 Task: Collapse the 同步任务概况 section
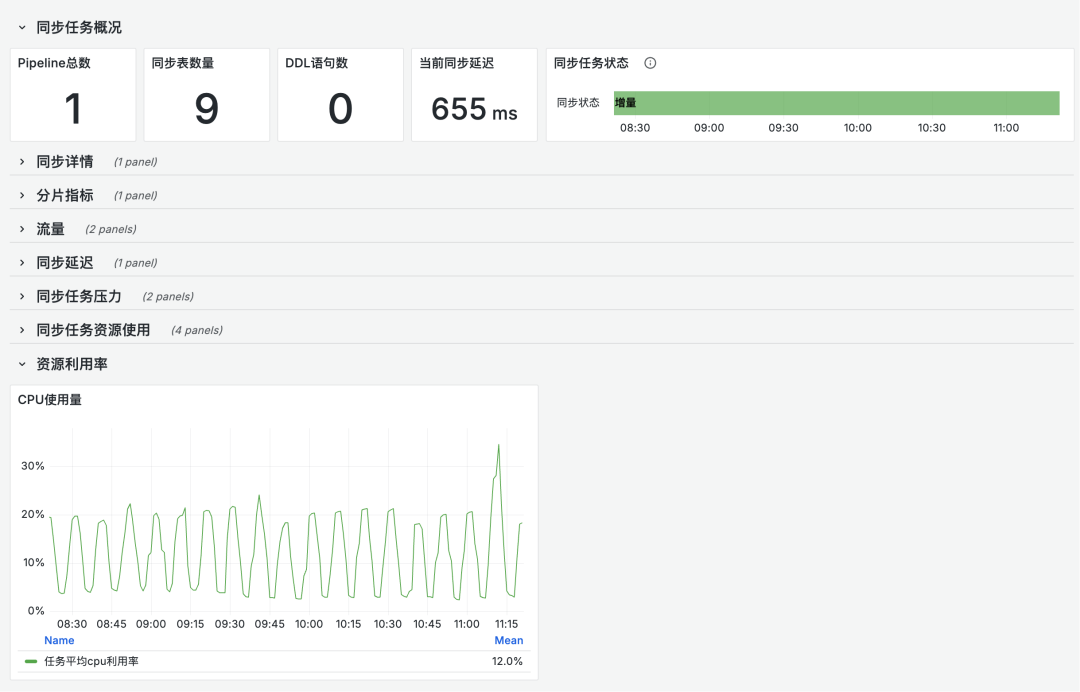[x=22, y=28]
